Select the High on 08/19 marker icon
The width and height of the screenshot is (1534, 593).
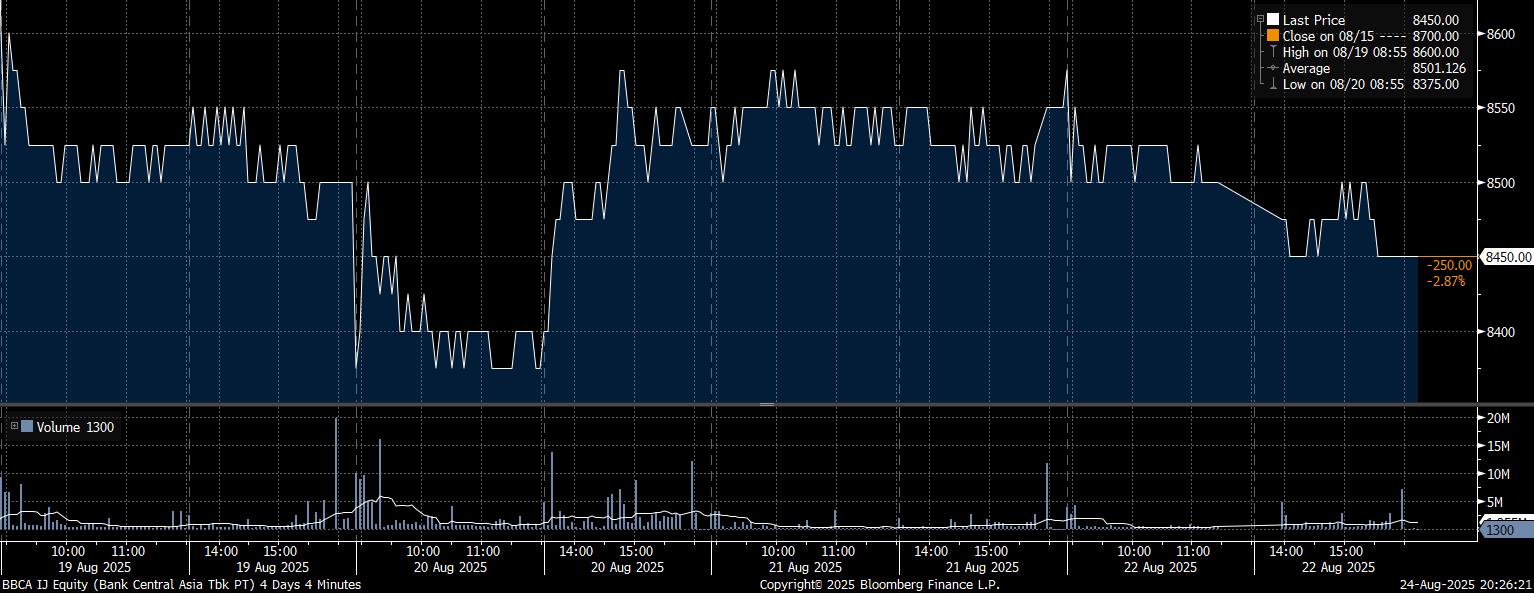point(1273,52)
